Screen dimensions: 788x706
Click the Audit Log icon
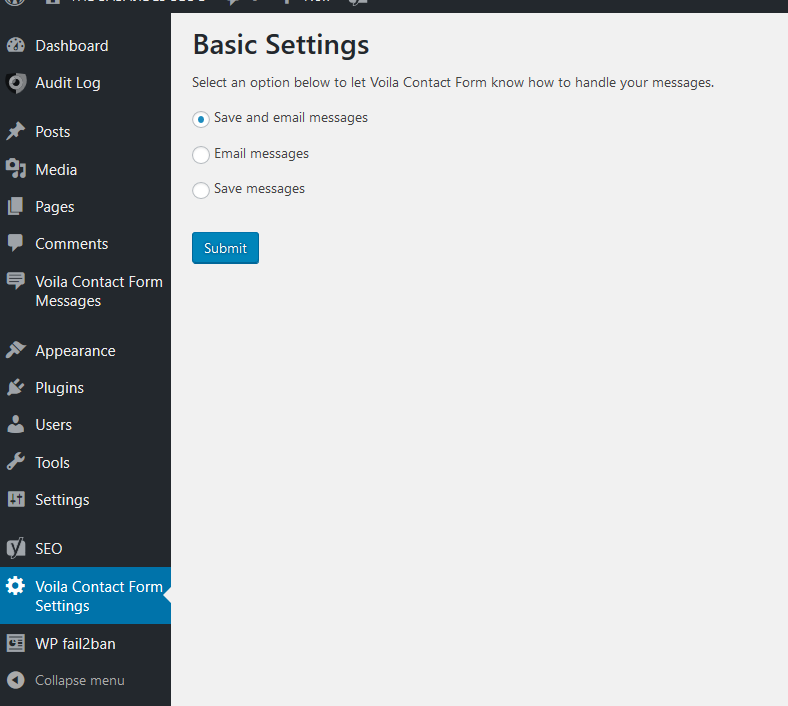[15, 83]
